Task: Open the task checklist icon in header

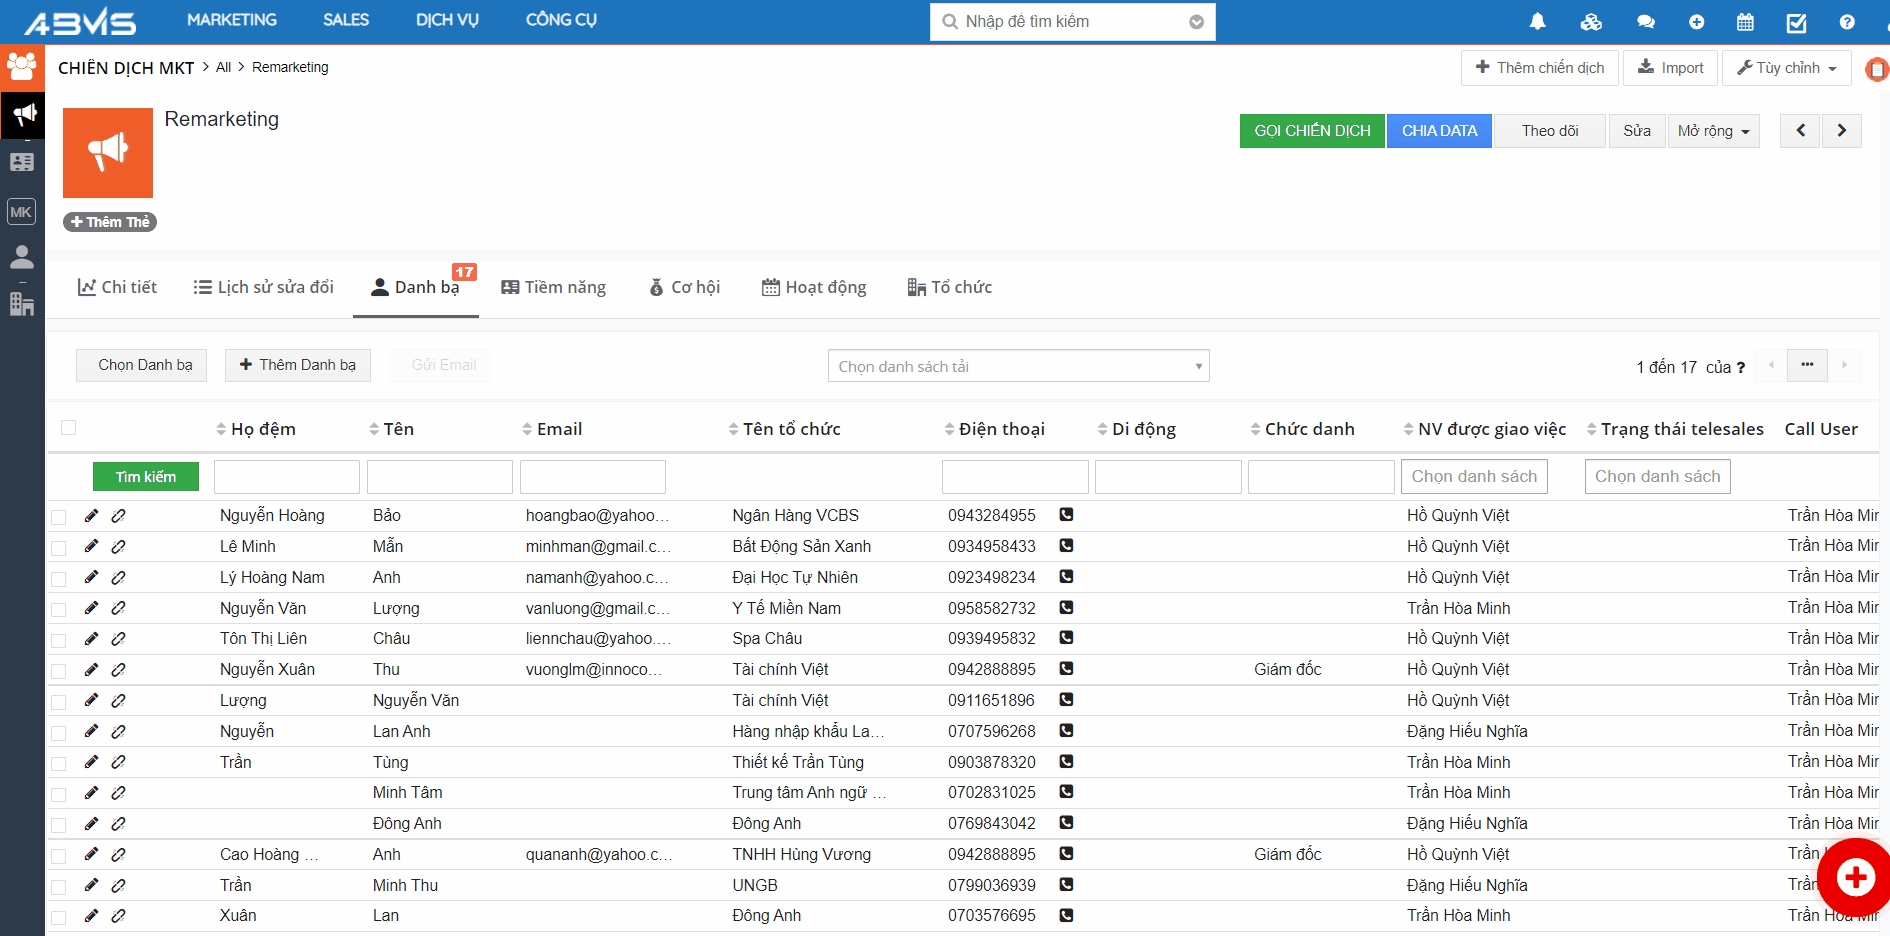Action: (x=1796, y=22)
